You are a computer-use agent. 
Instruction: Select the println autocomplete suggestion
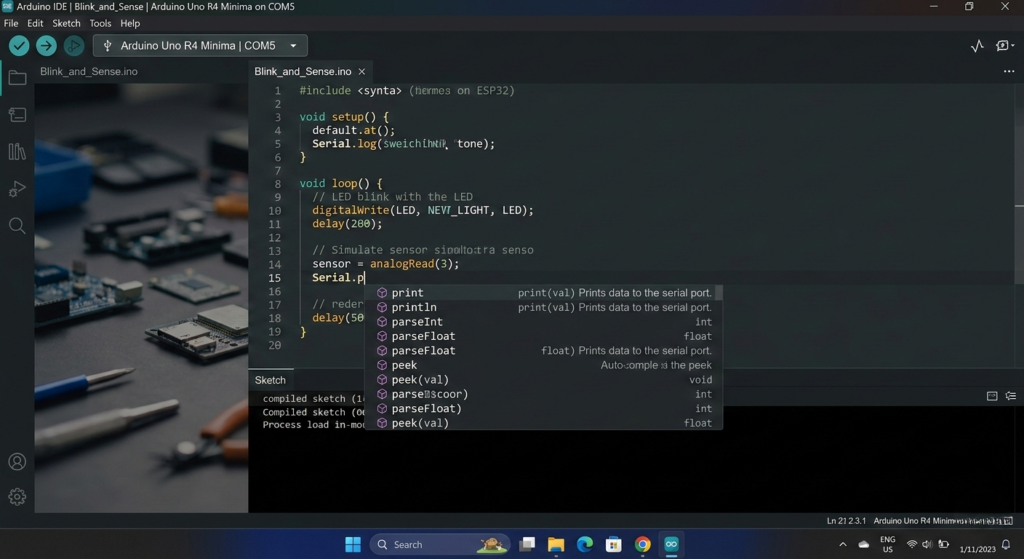[414, 307]
